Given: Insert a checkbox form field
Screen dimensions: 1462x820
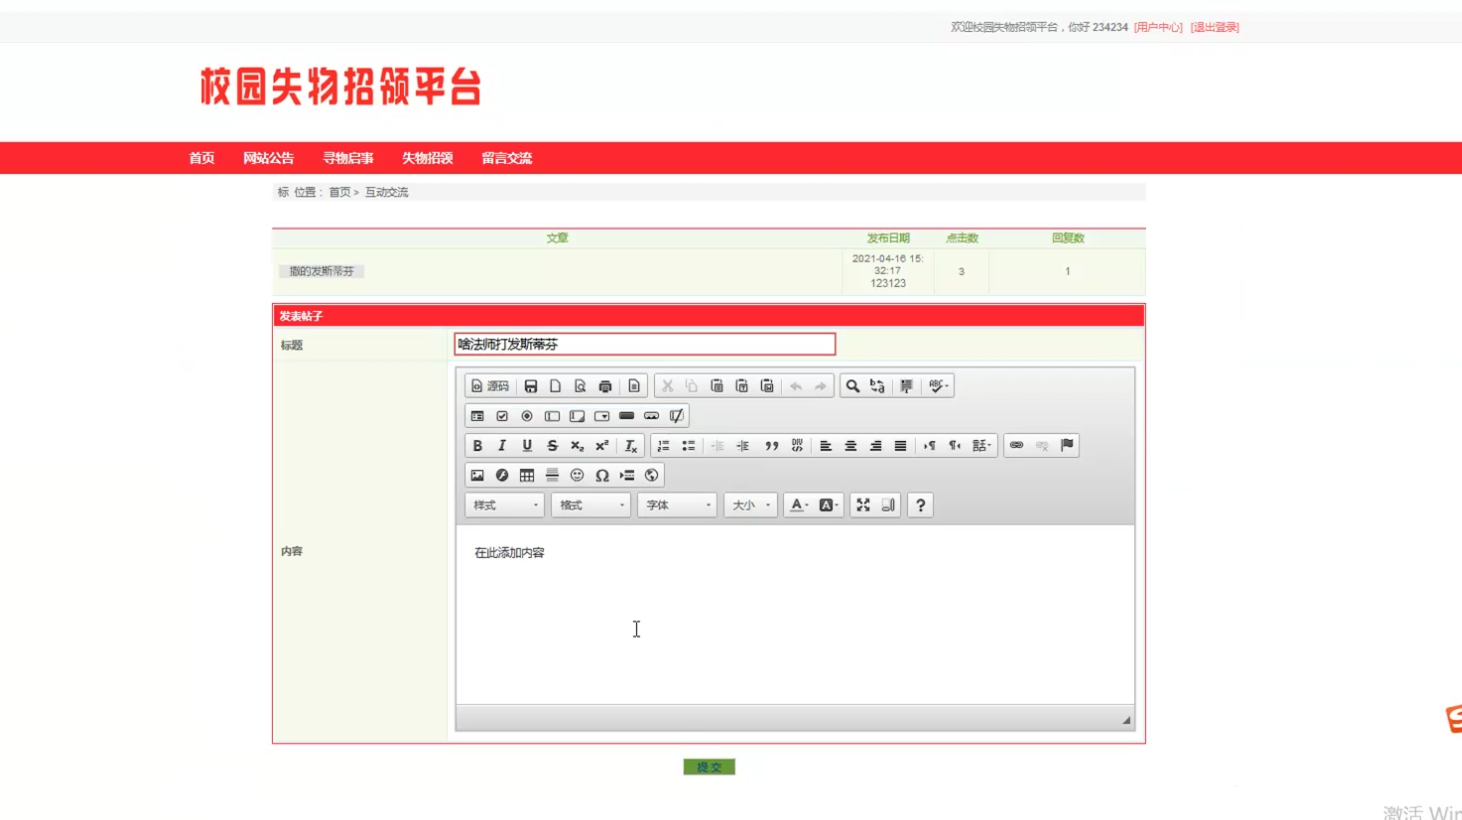Looking at the screenshot, I should (502, 416).
